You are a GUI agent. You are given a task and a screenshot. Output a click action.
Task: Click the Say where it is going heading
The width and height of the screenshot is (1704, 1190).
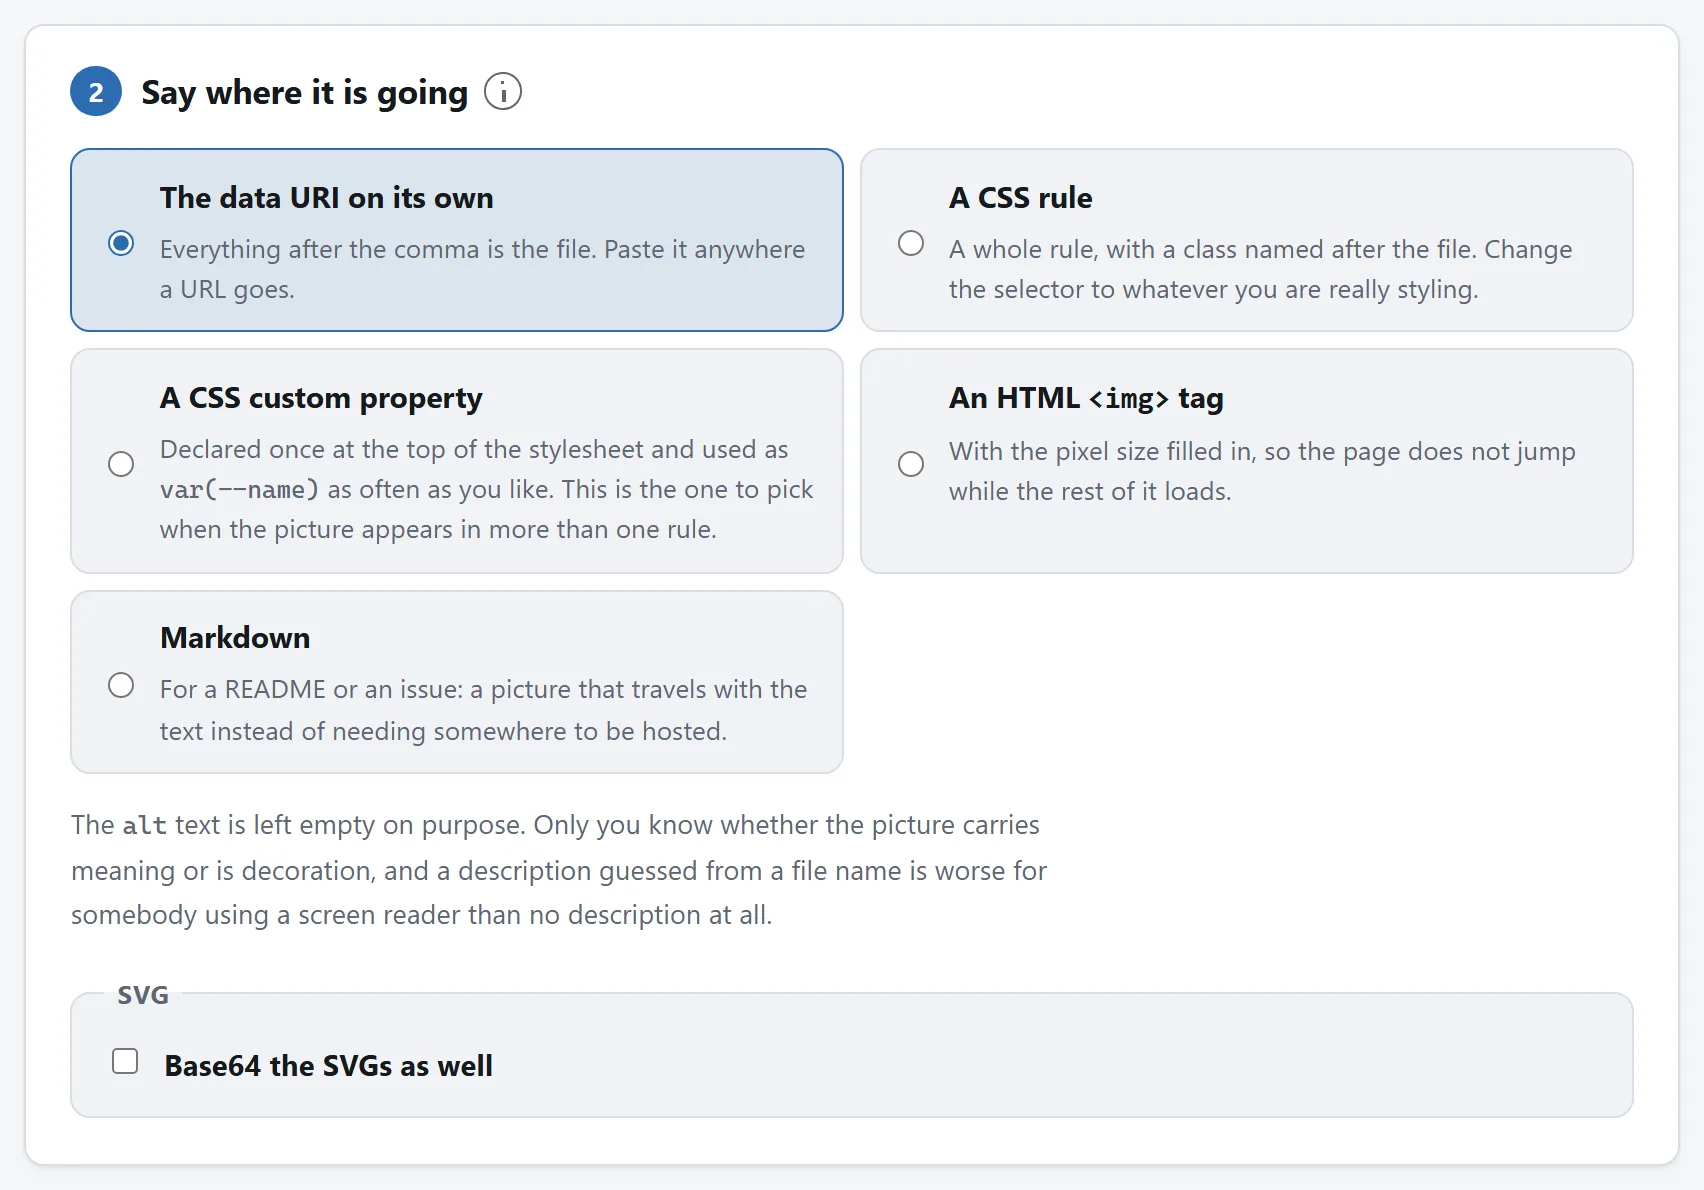(305, 92)
